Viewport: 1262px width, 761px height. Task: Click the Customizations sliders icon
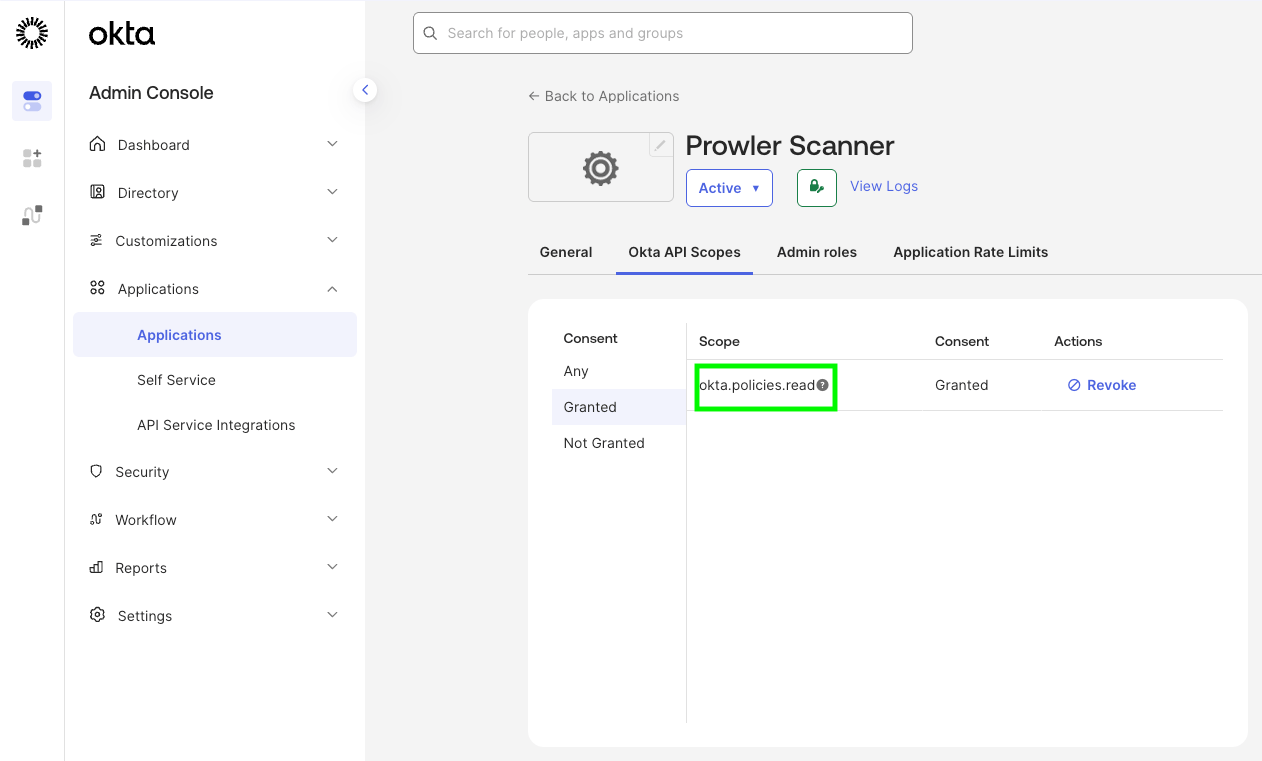coord(96,240)
